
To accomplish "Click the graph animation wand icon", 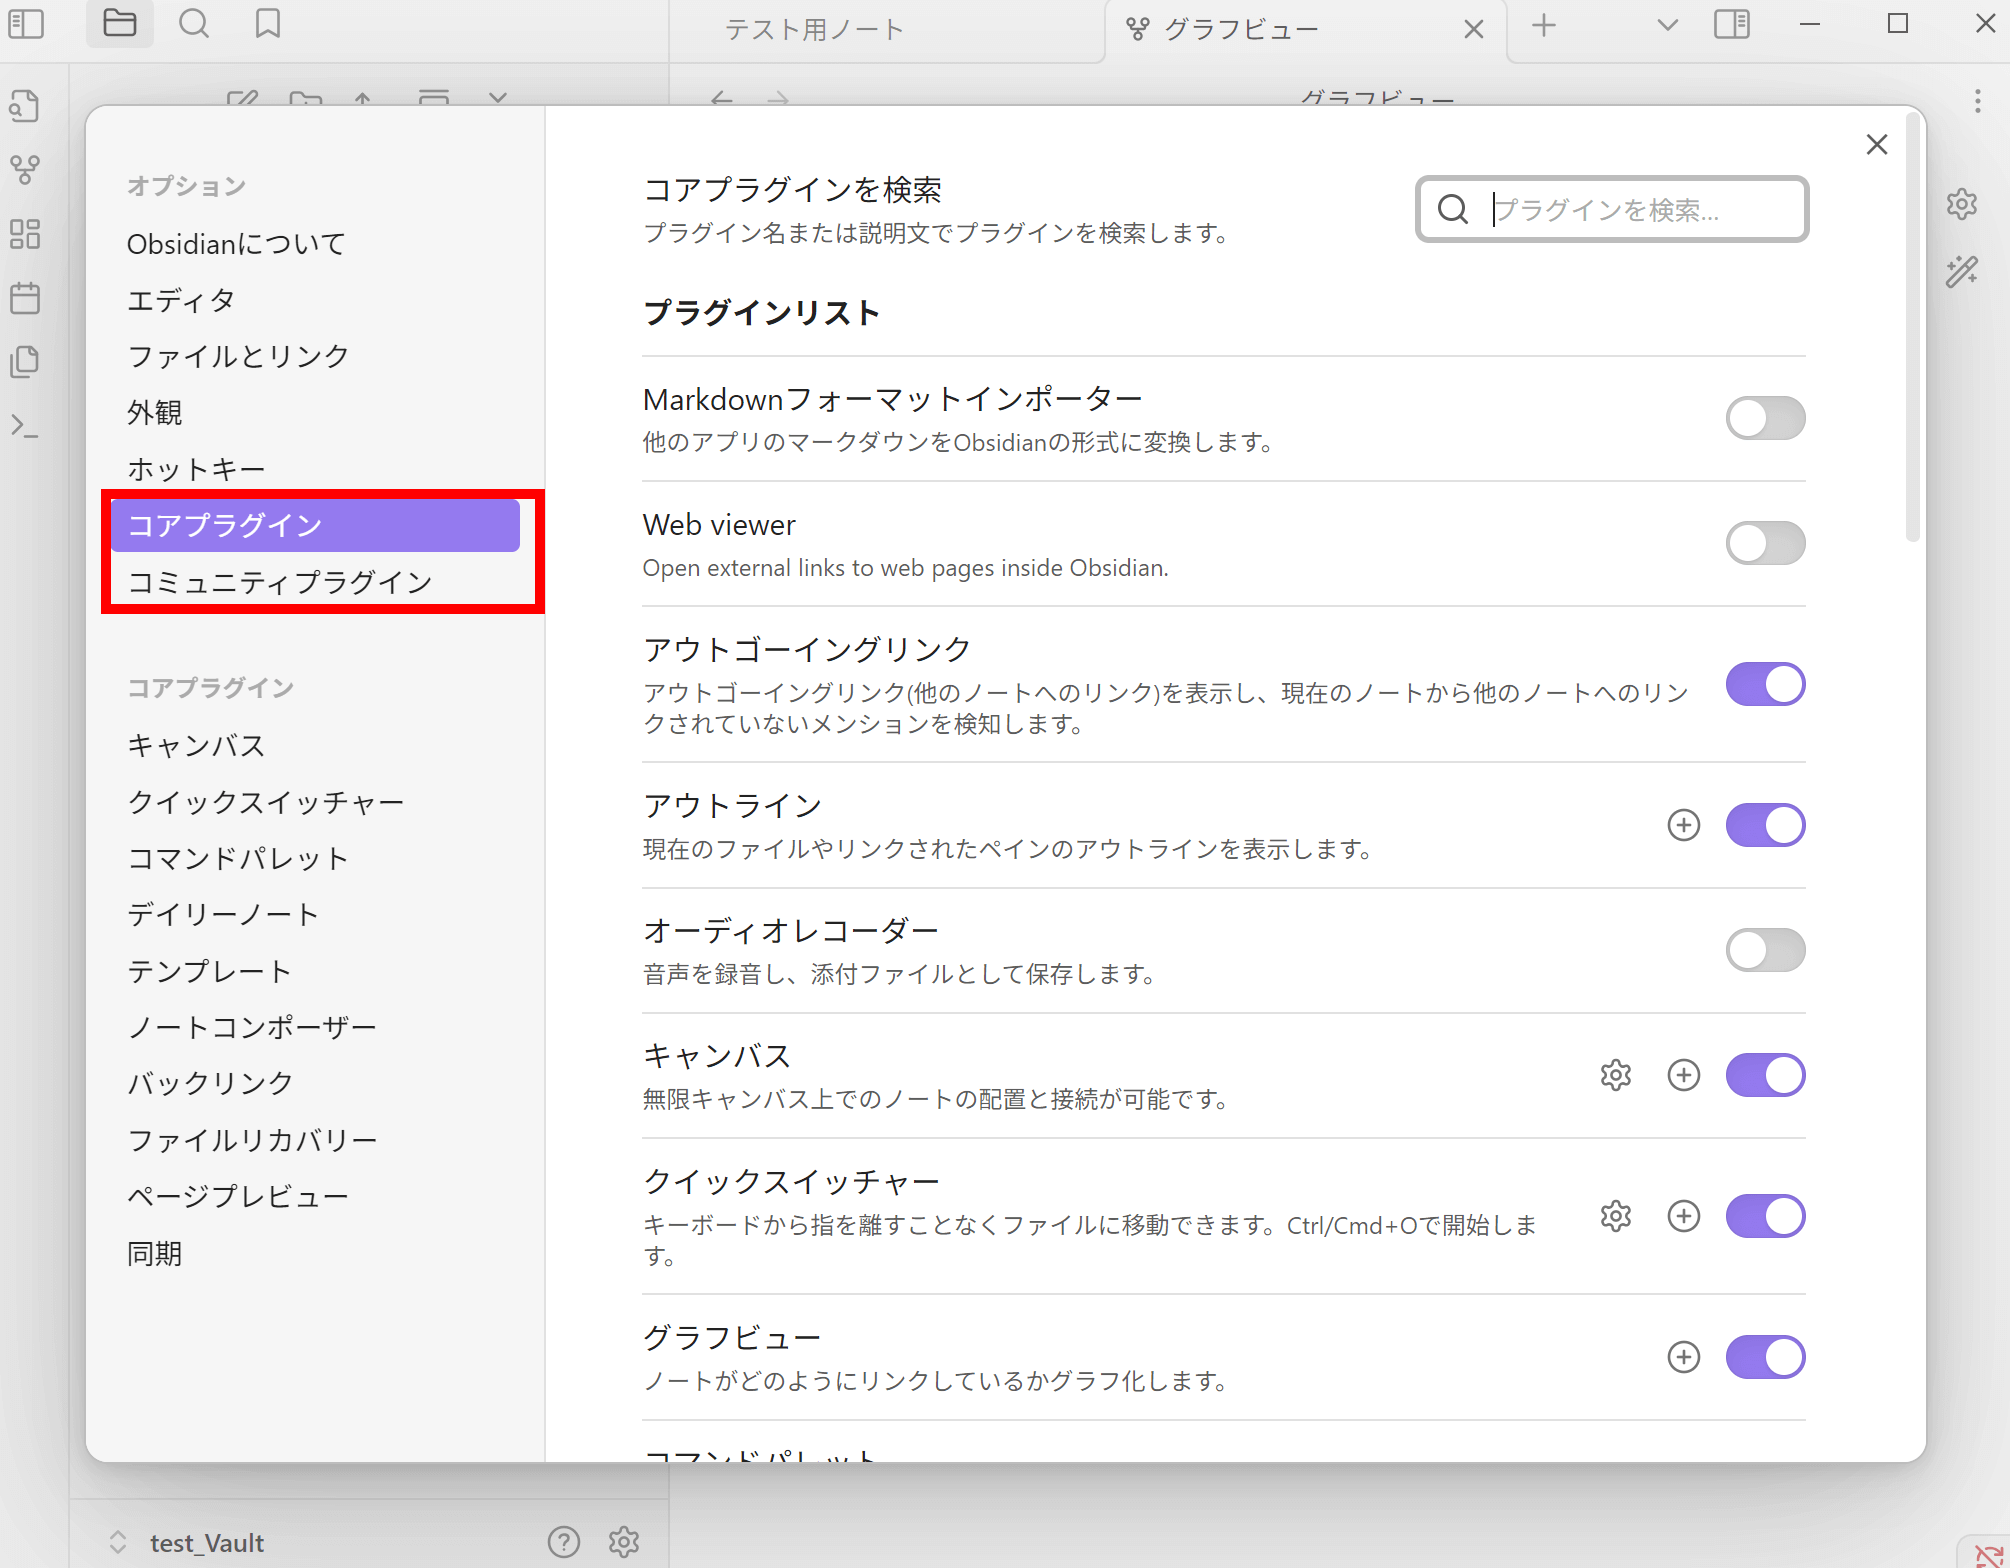I will [x=1962, y=271].
